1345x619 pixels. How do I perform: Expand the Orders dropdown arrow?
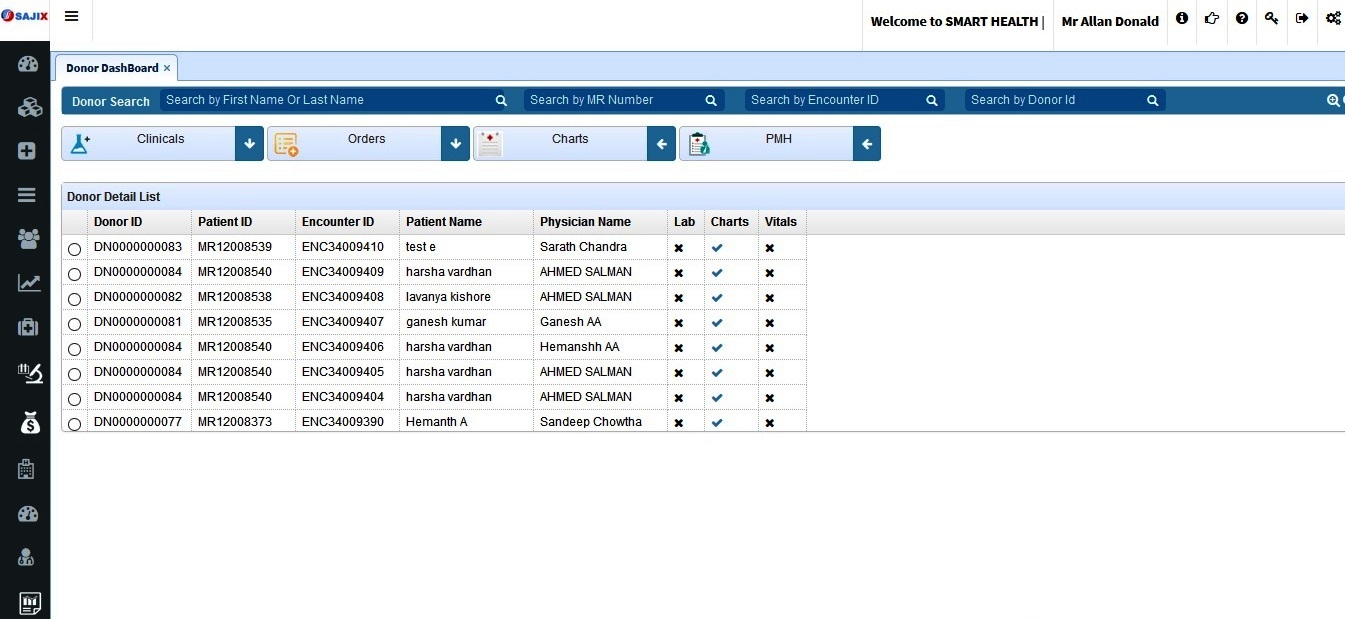(x=455, y=144)
